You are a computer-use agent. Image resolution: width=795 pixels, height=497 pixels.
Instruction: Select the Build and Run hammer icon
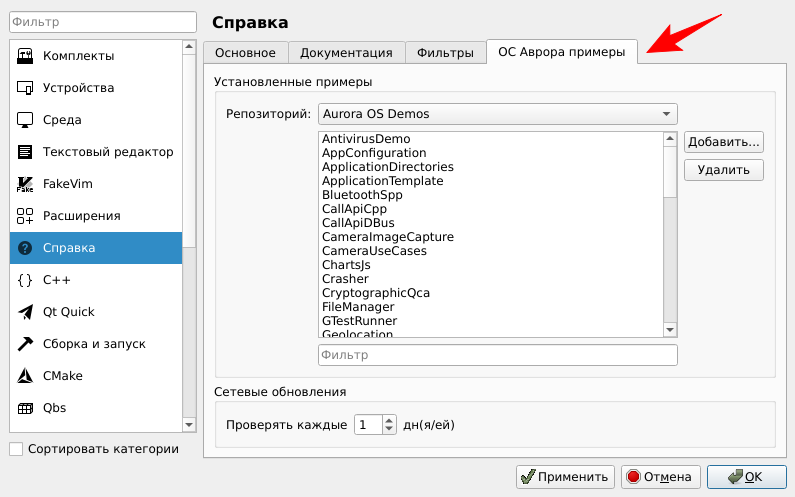(x=25, y=344)
